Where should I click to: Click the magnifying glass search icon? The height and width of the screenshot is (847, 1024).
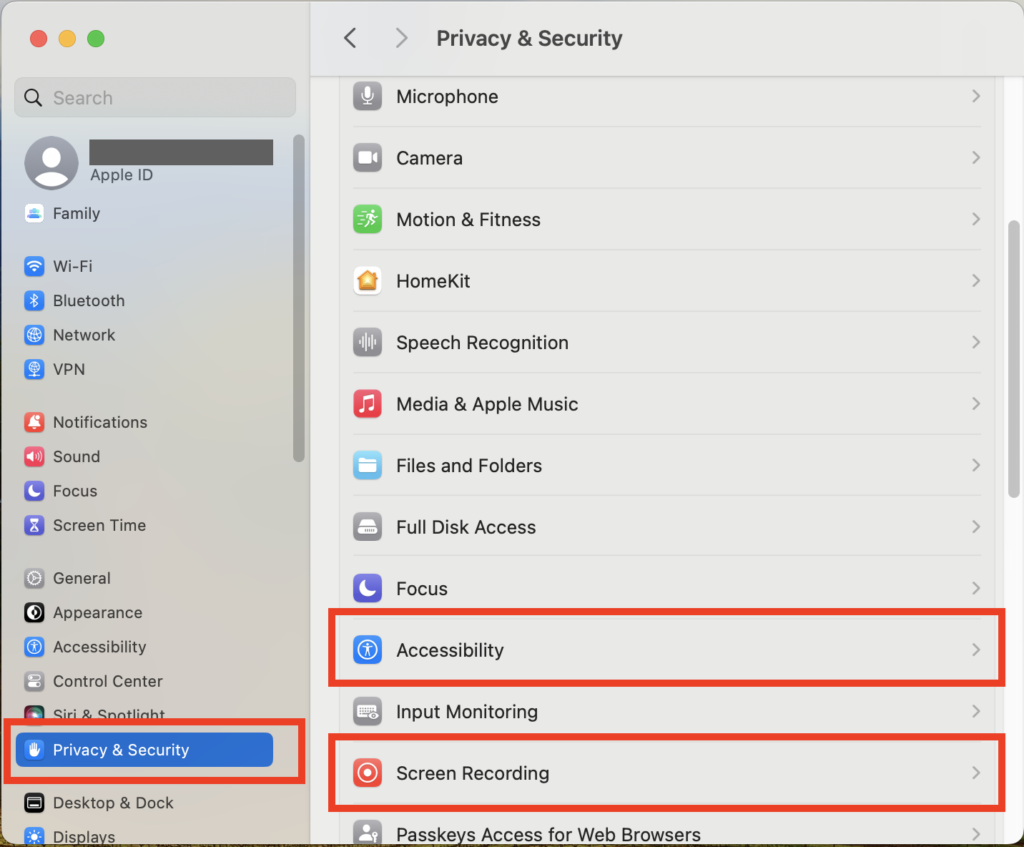coord(33,98)
